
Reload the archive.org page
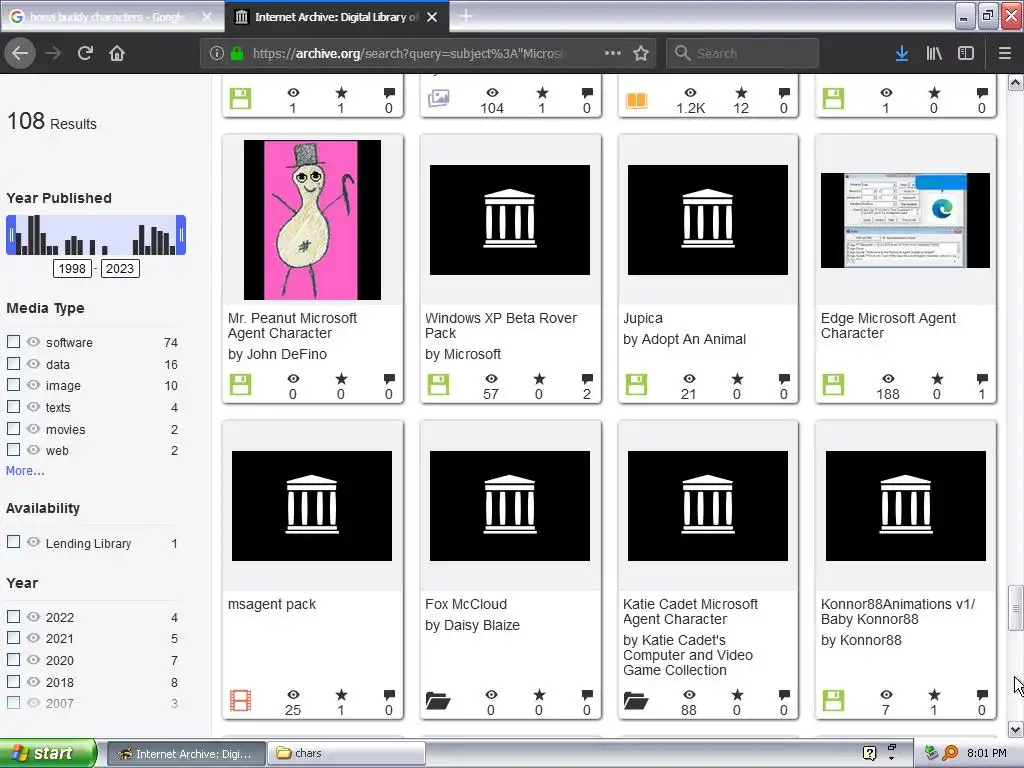tap(85, 53)
